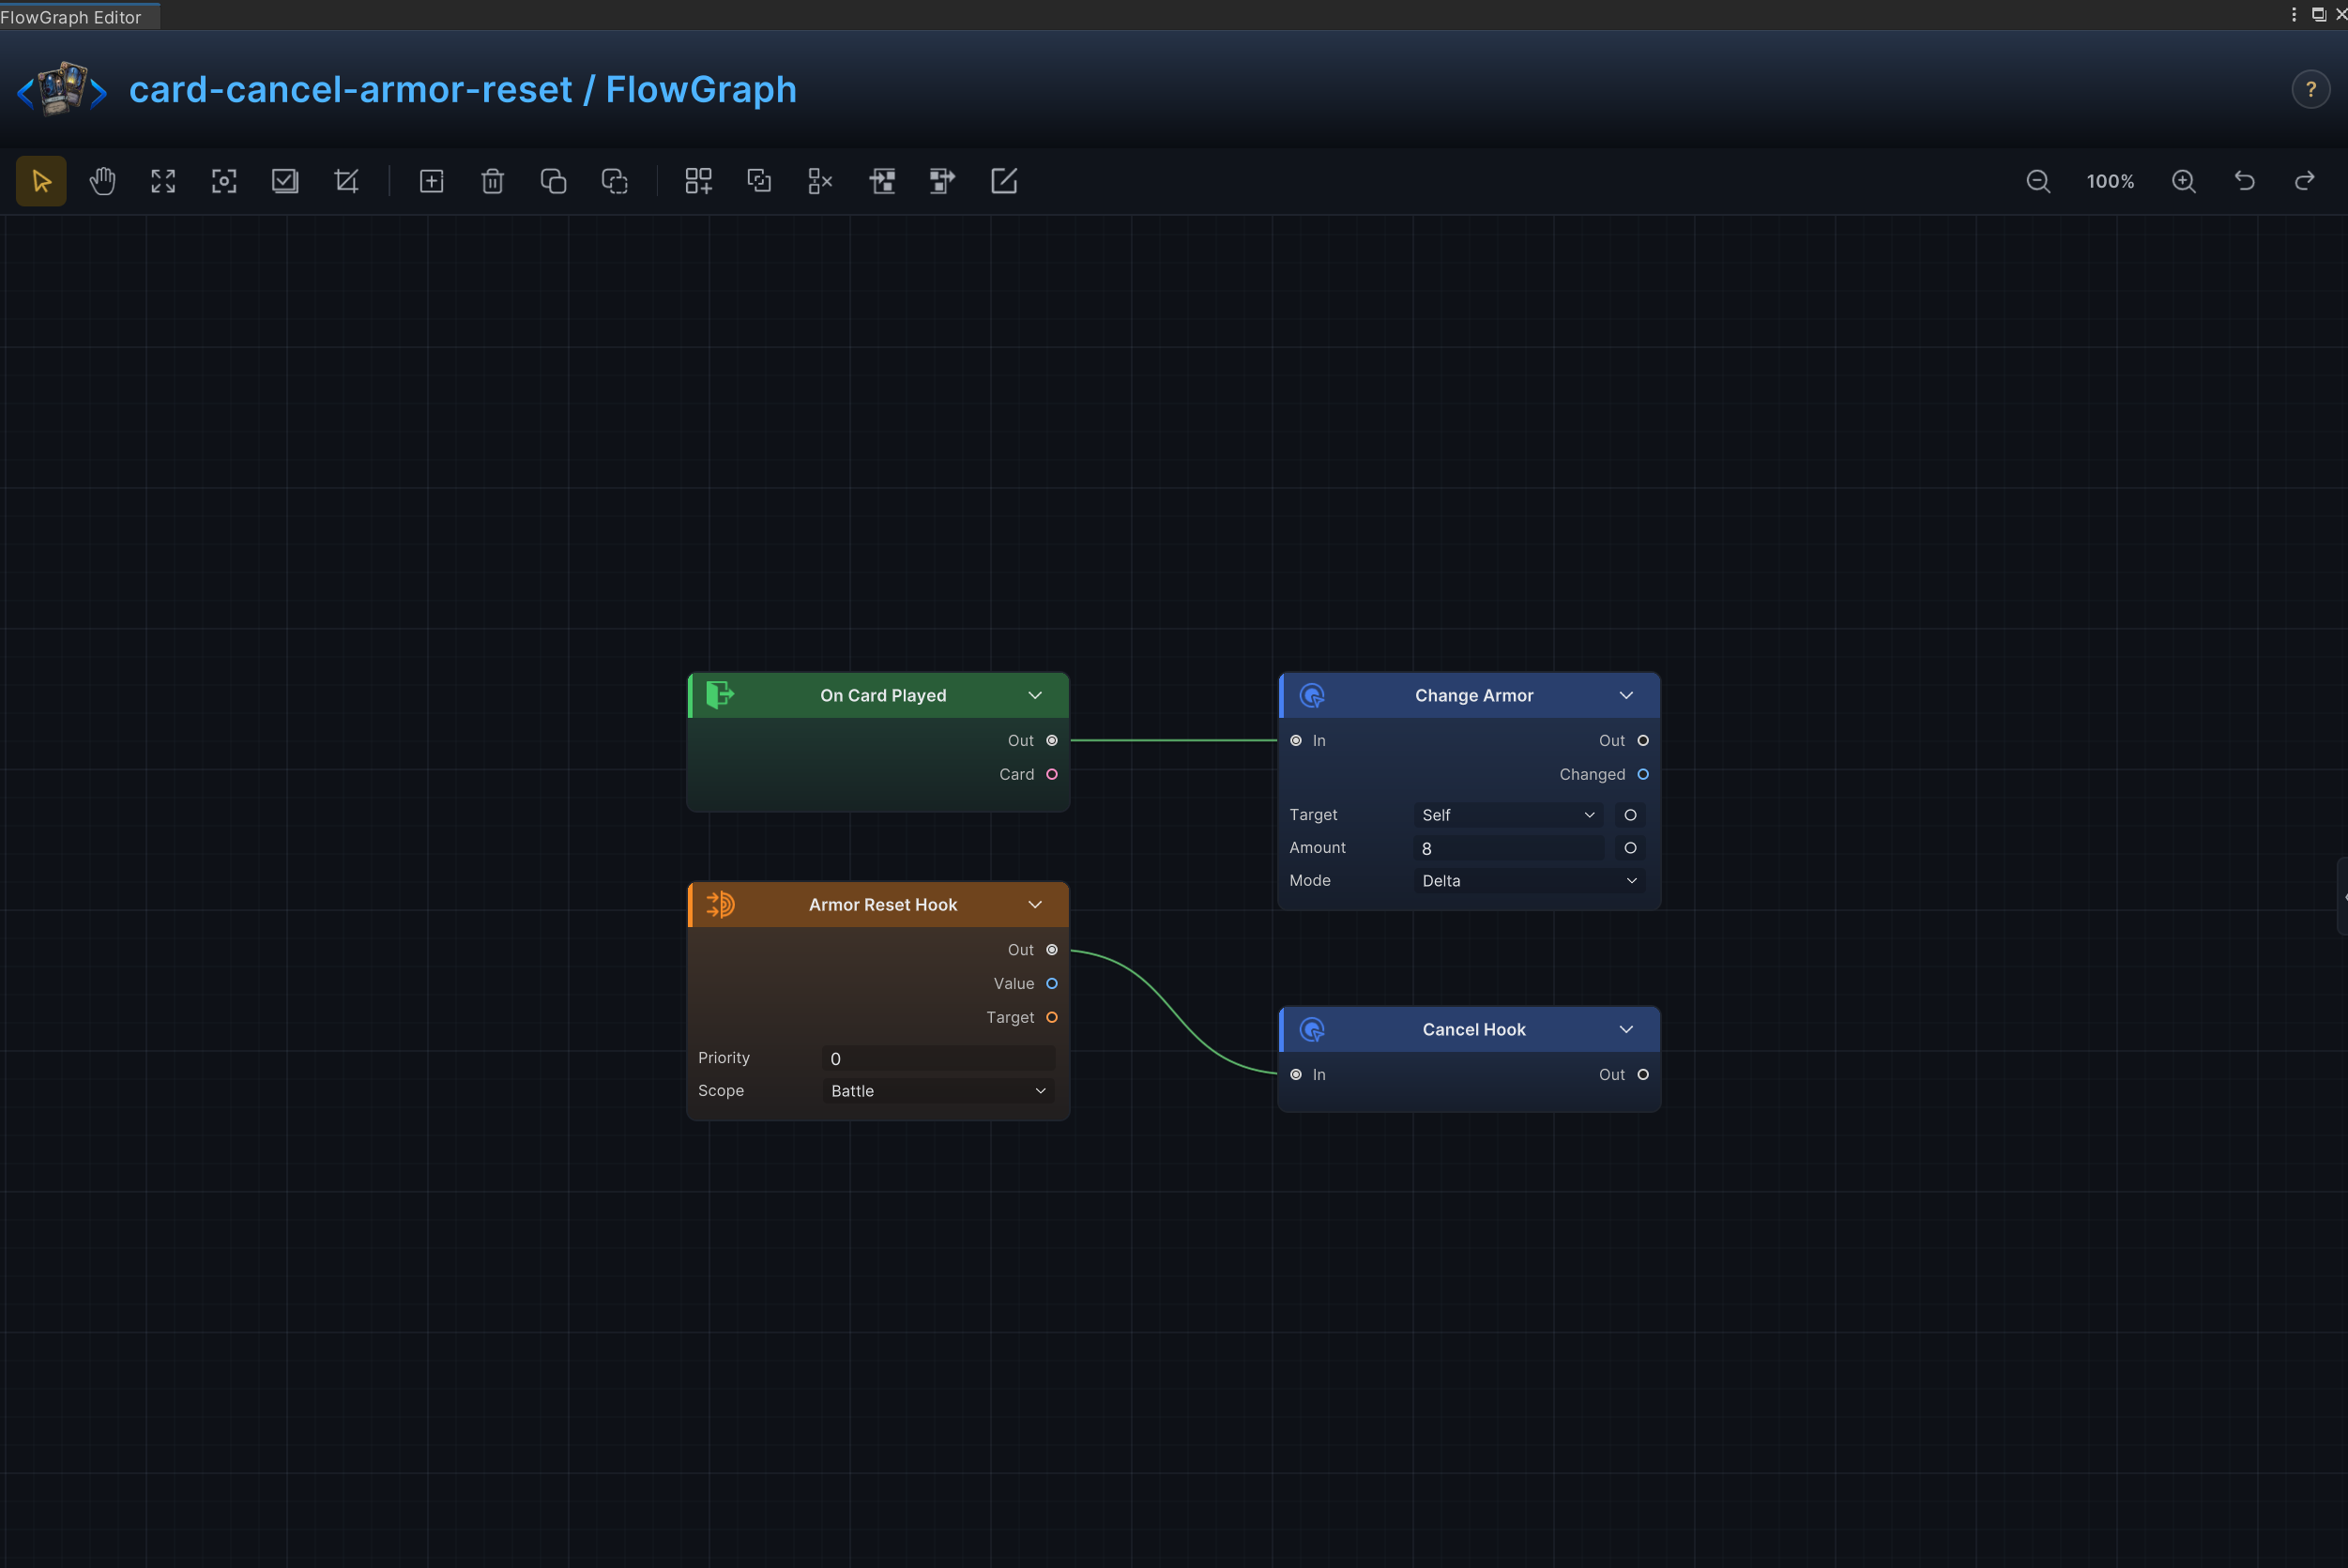Open the Scope dropdown set to Battle
This screenshot has width=2348, height=1568.
click(x=938, y=1091)
